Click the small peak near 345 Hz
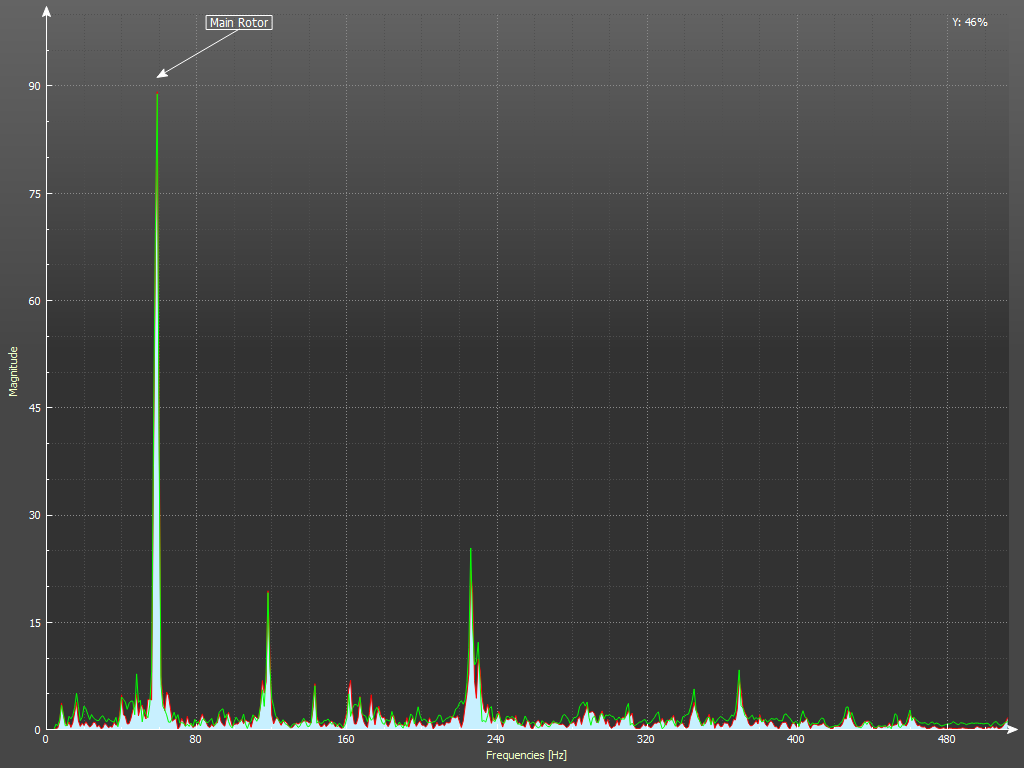1024x768 pixels. pyautogui.click(x=694, y=690)
